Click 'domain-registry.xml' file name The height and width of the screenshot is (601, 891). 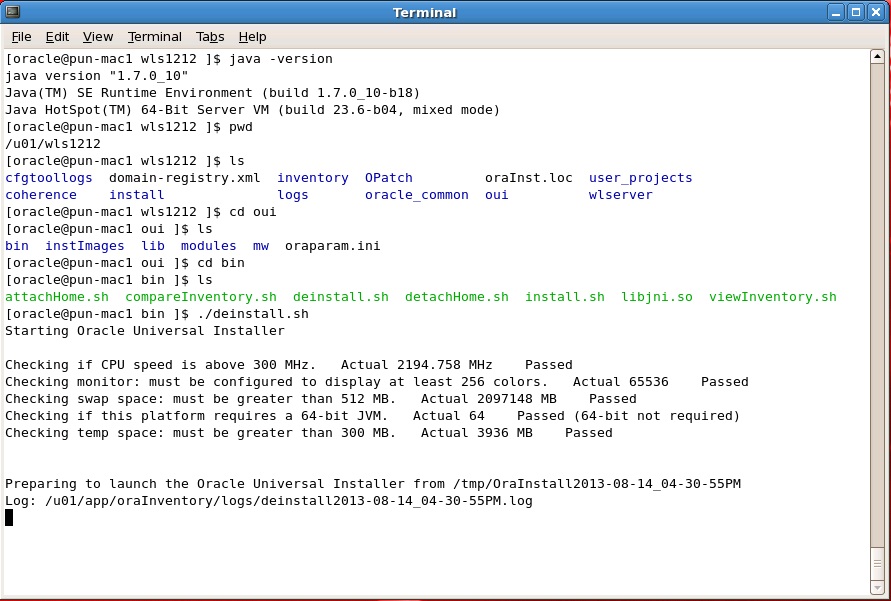185,178
